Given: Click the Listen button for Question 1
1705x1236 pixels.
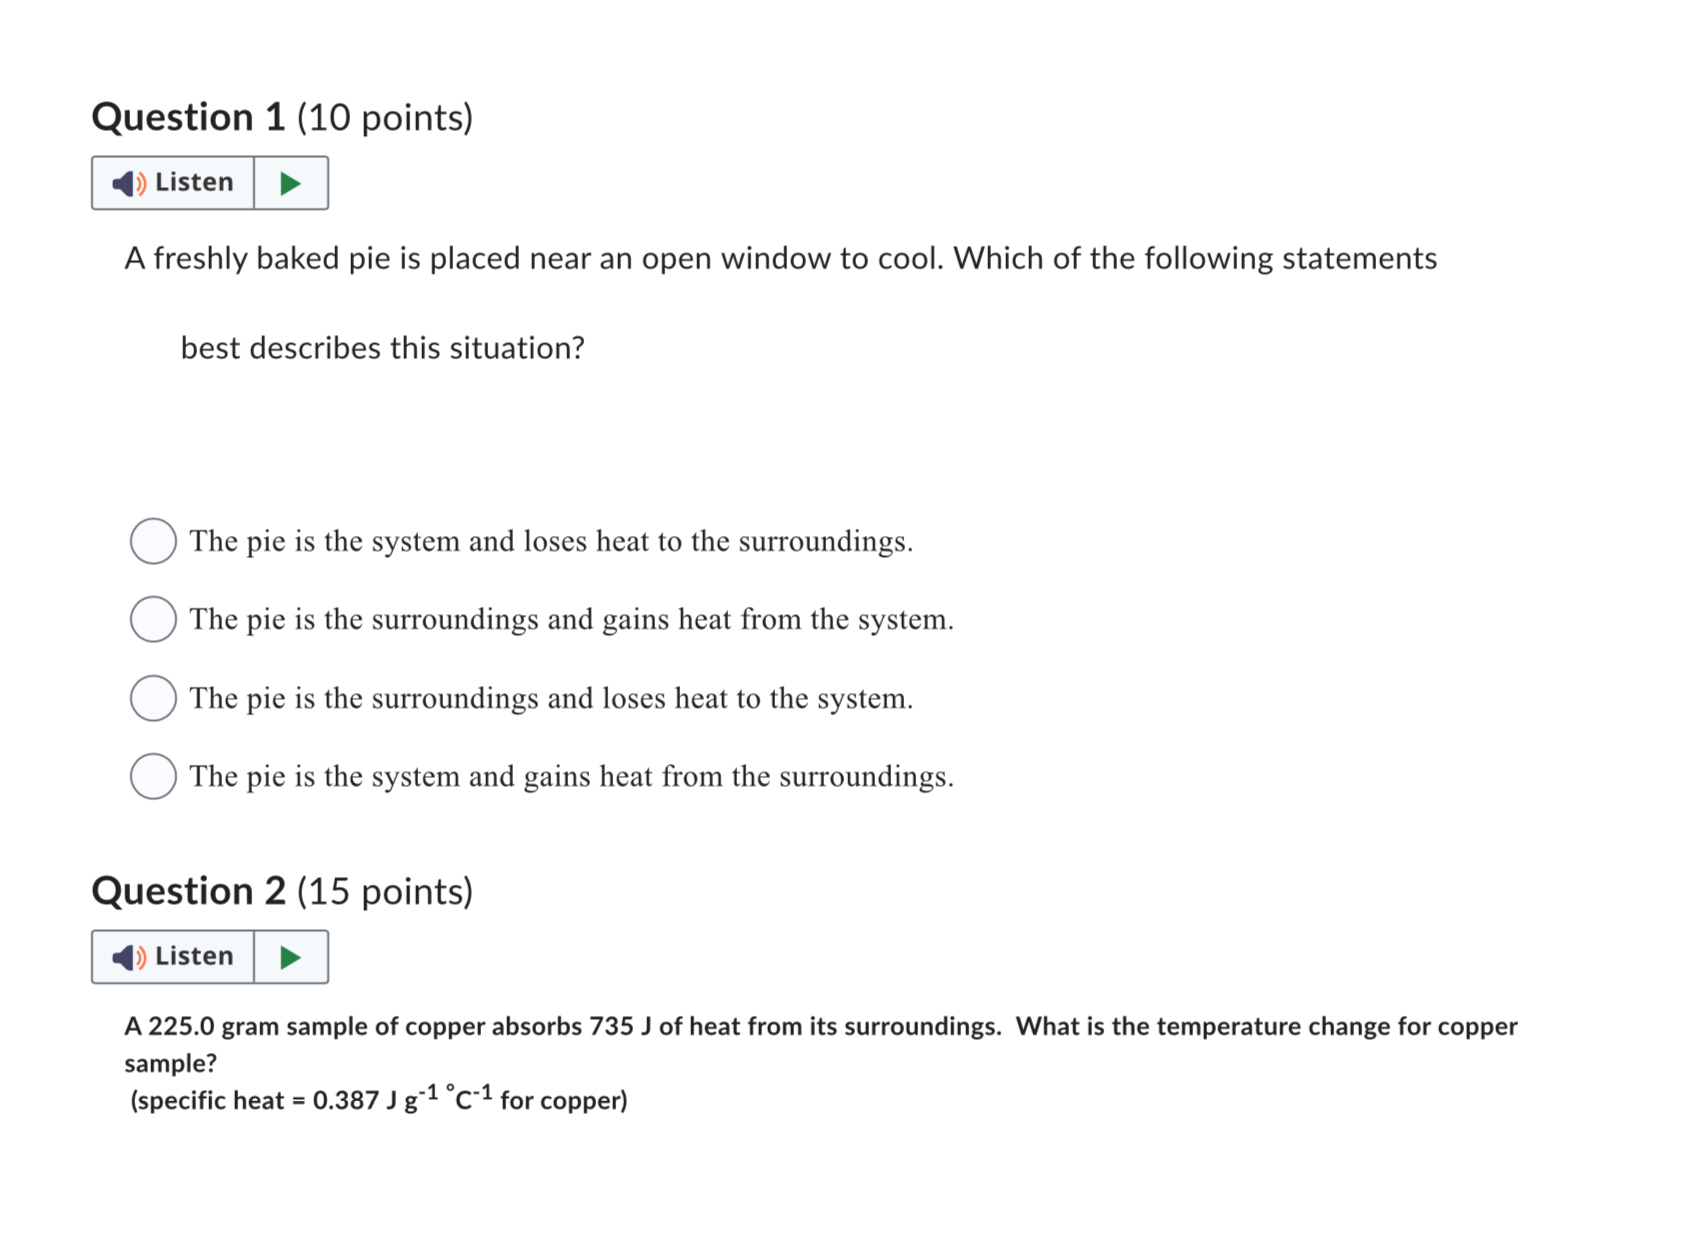Looking at the screenshot, I should point(171,182).
